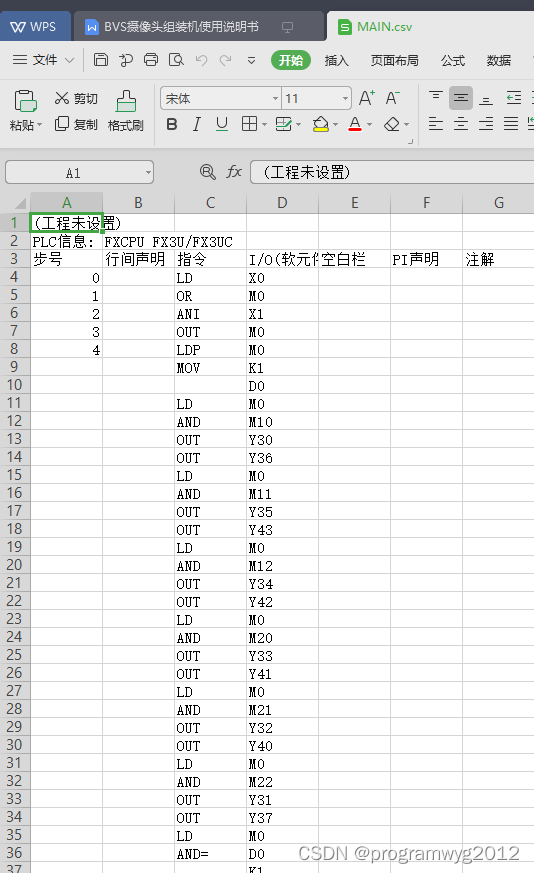
Task: Click the Save icon in quick toolbar
Action: tap(101, 60)
